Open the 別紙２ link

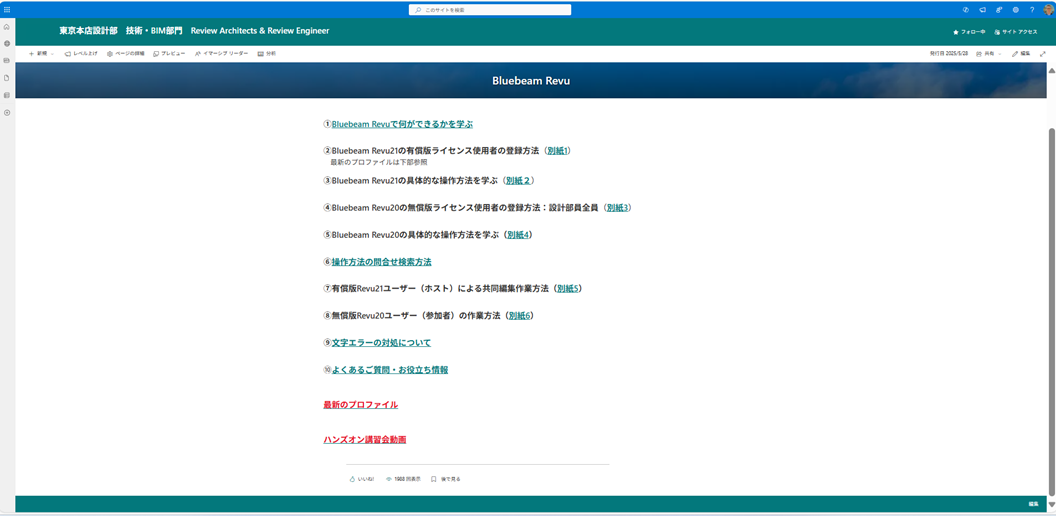(x=519, y=181)
